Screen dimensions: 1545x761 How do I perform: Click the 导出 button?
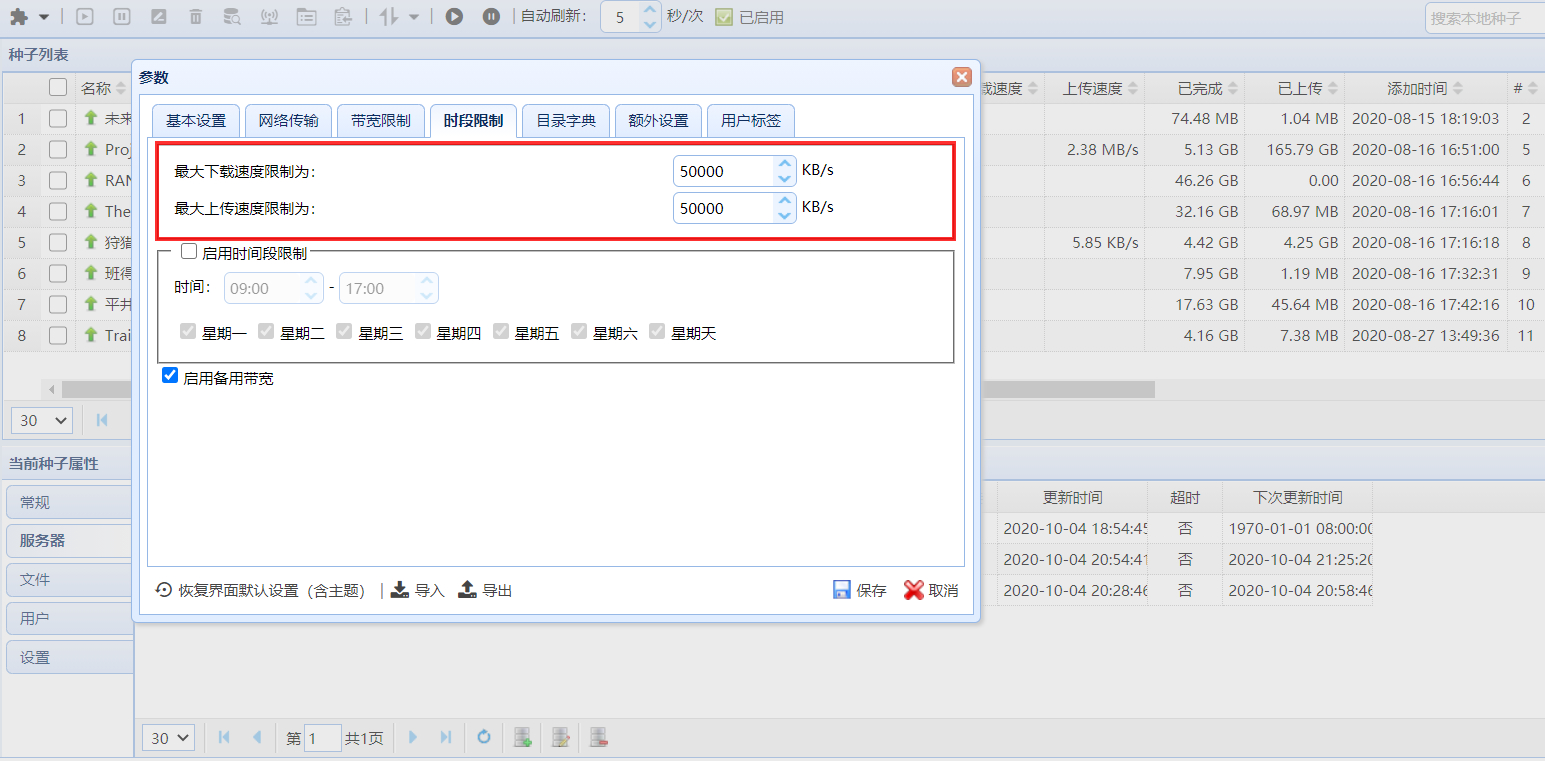(485, 590)
